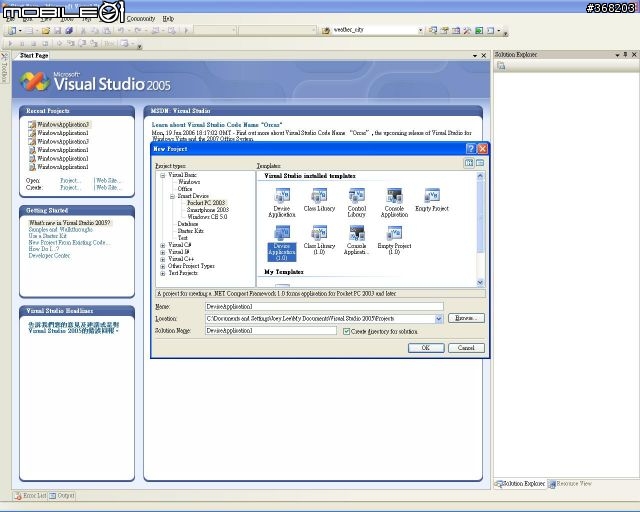
Task: Toggle Create directory for solution checkbox
Action: [347, 331]
